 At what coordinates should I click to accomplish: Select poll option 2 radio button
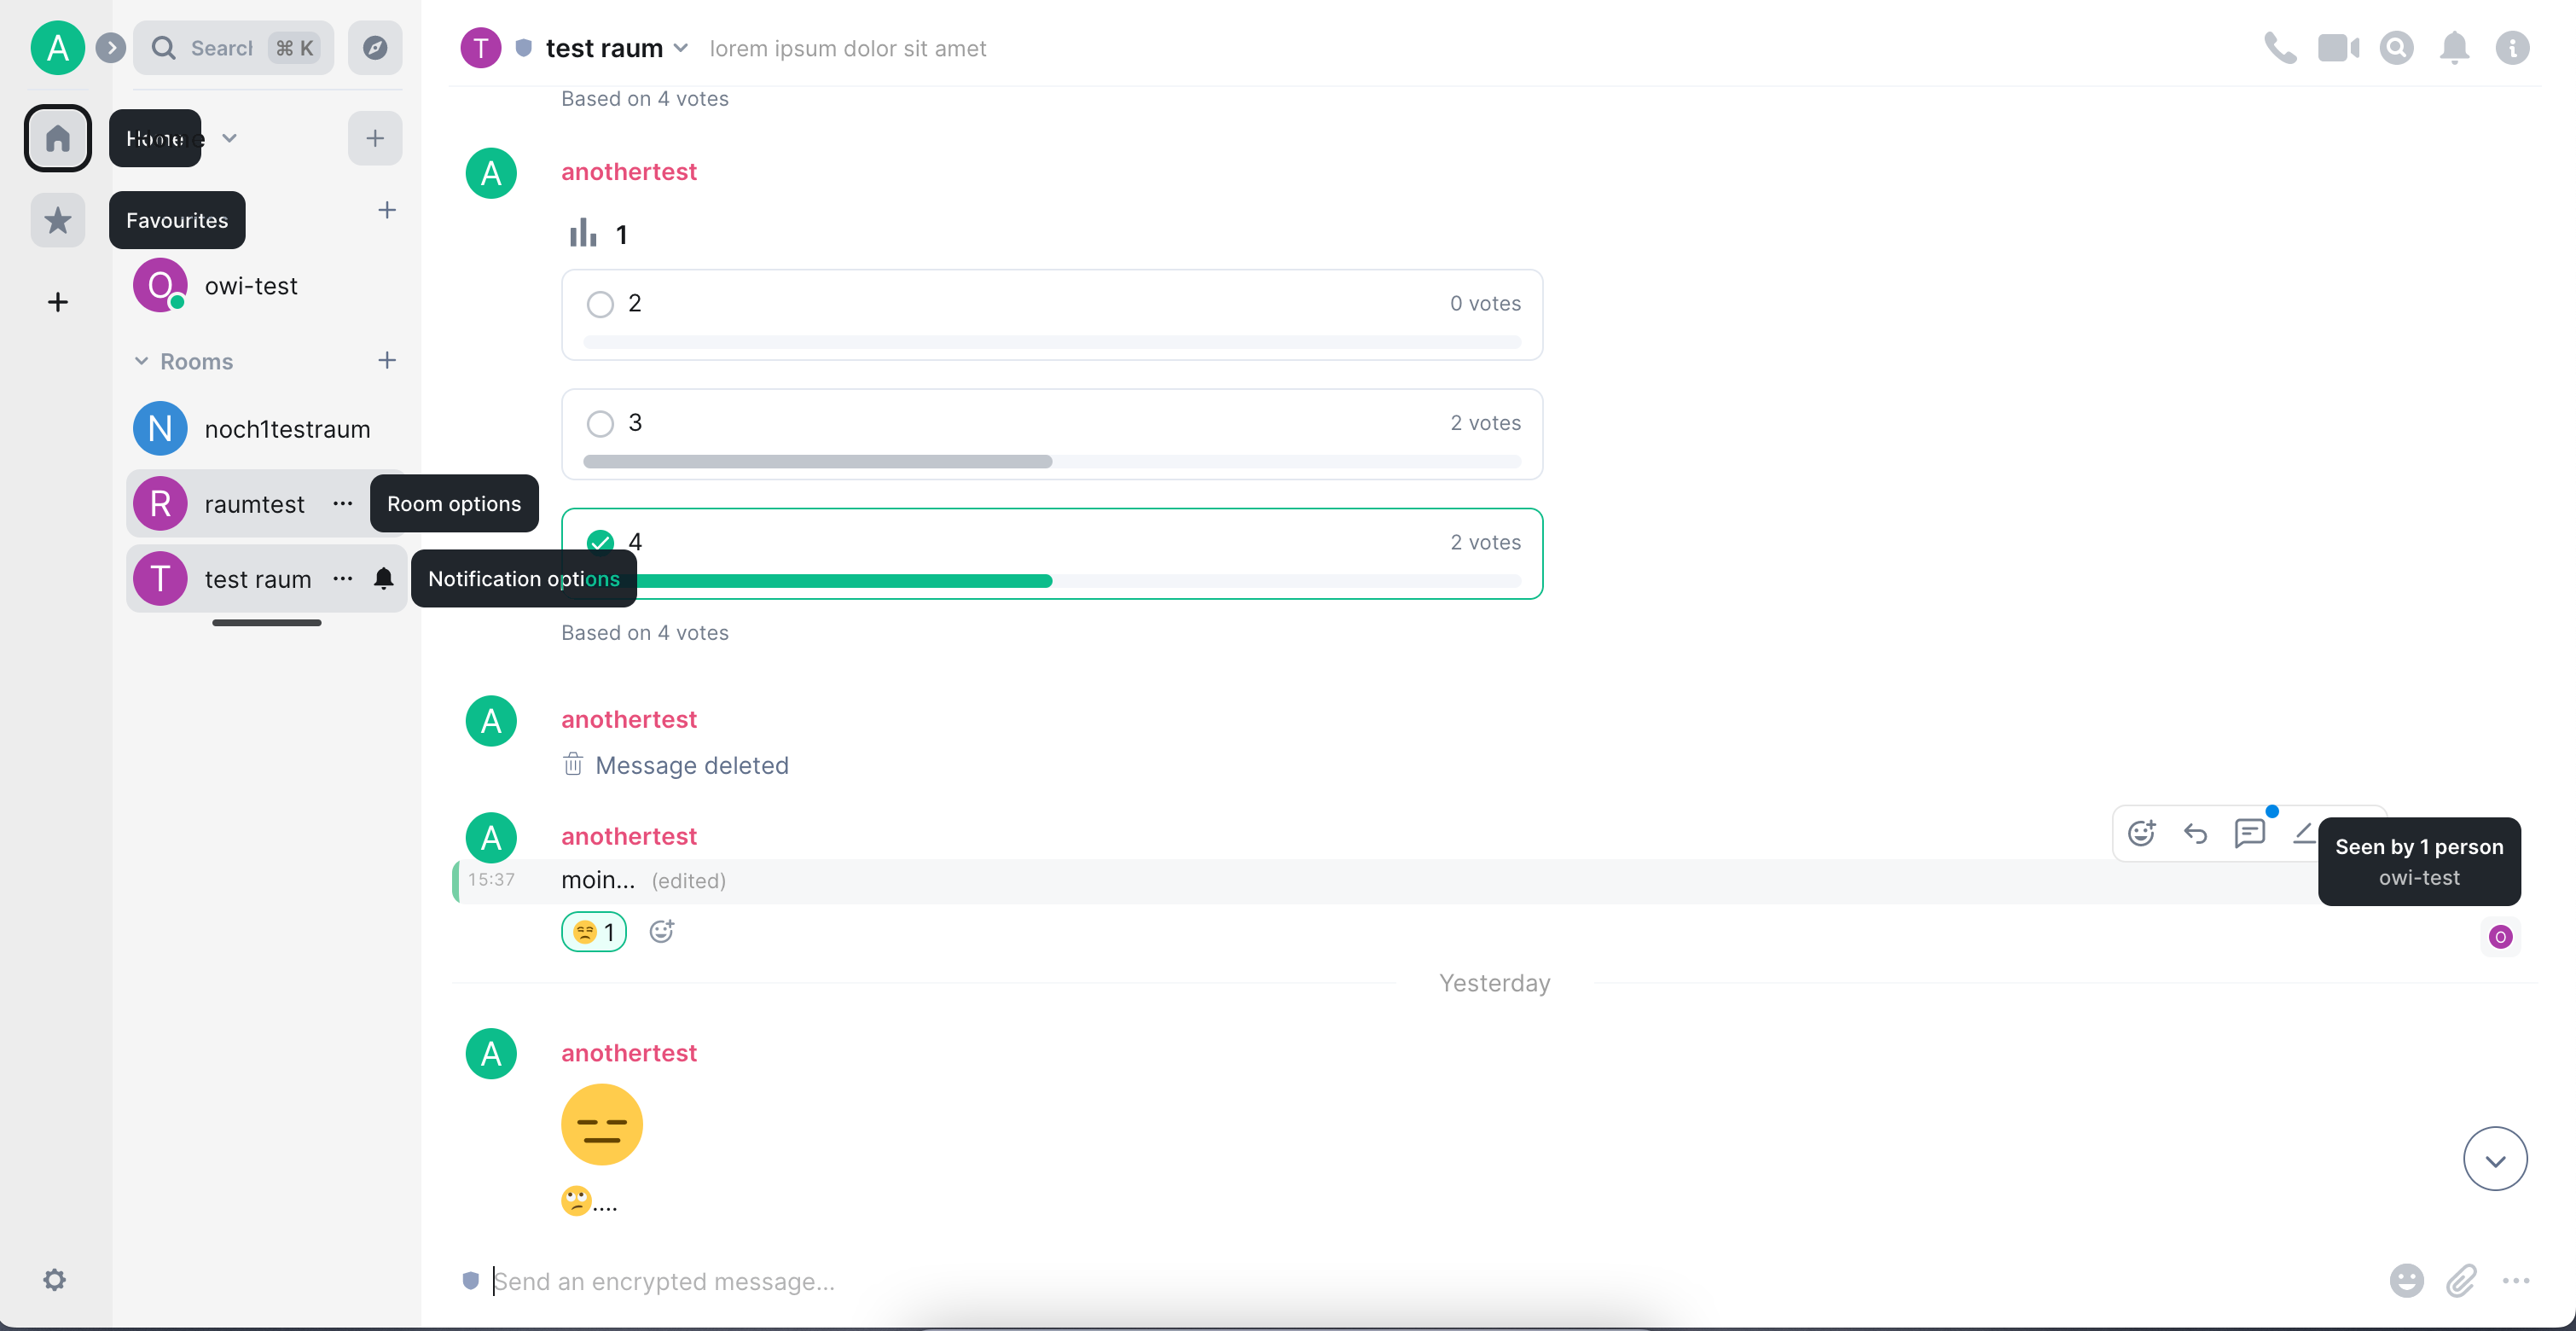tap(599, 303)
